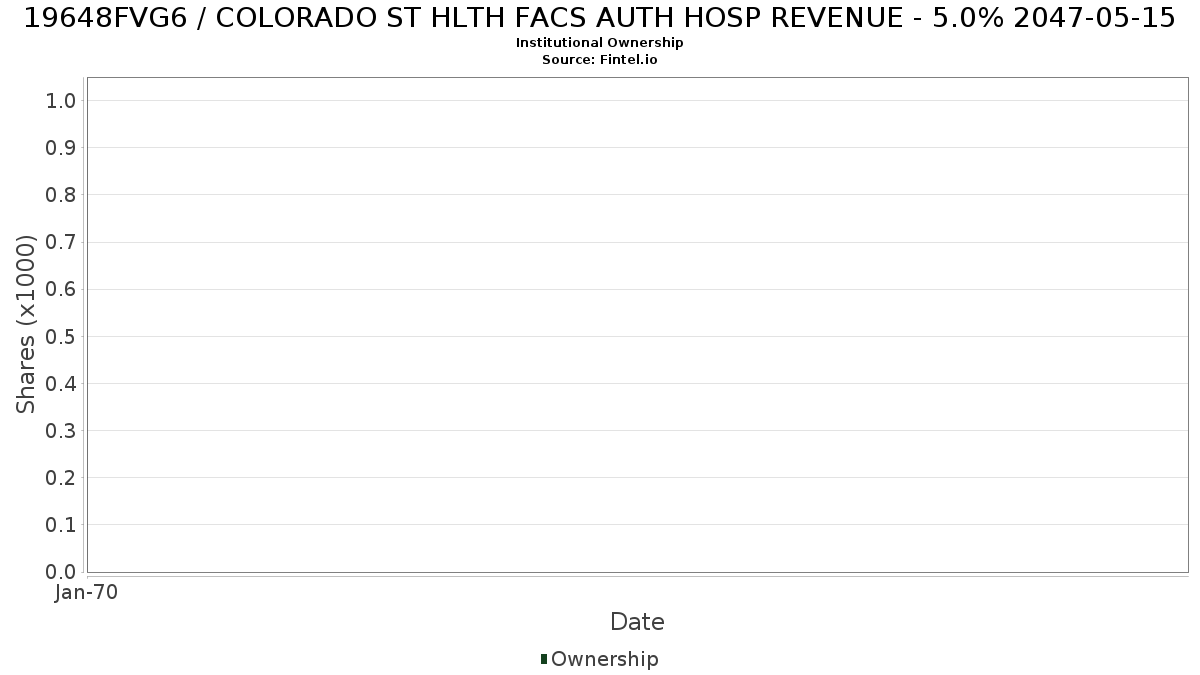Click the Jan-70 x-axis tick label

87,592
